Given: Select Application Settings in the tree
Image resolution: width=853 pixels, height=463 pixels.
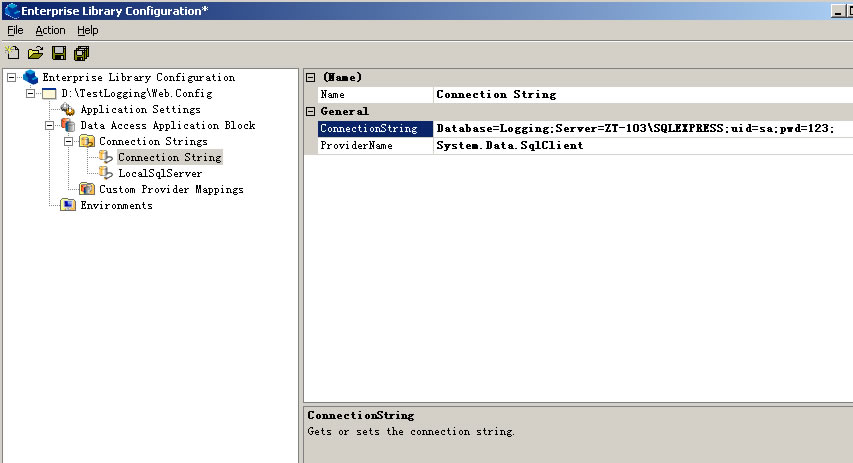Looking at the screenshot, I should click(140, 109).
